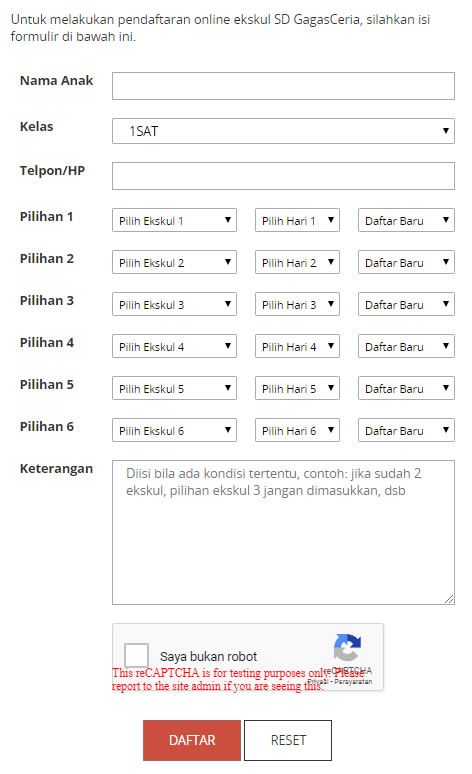Open the Pilih Hari 1 dropdown
The width and height of the screenshot is (472, 774).
[297, 220]
